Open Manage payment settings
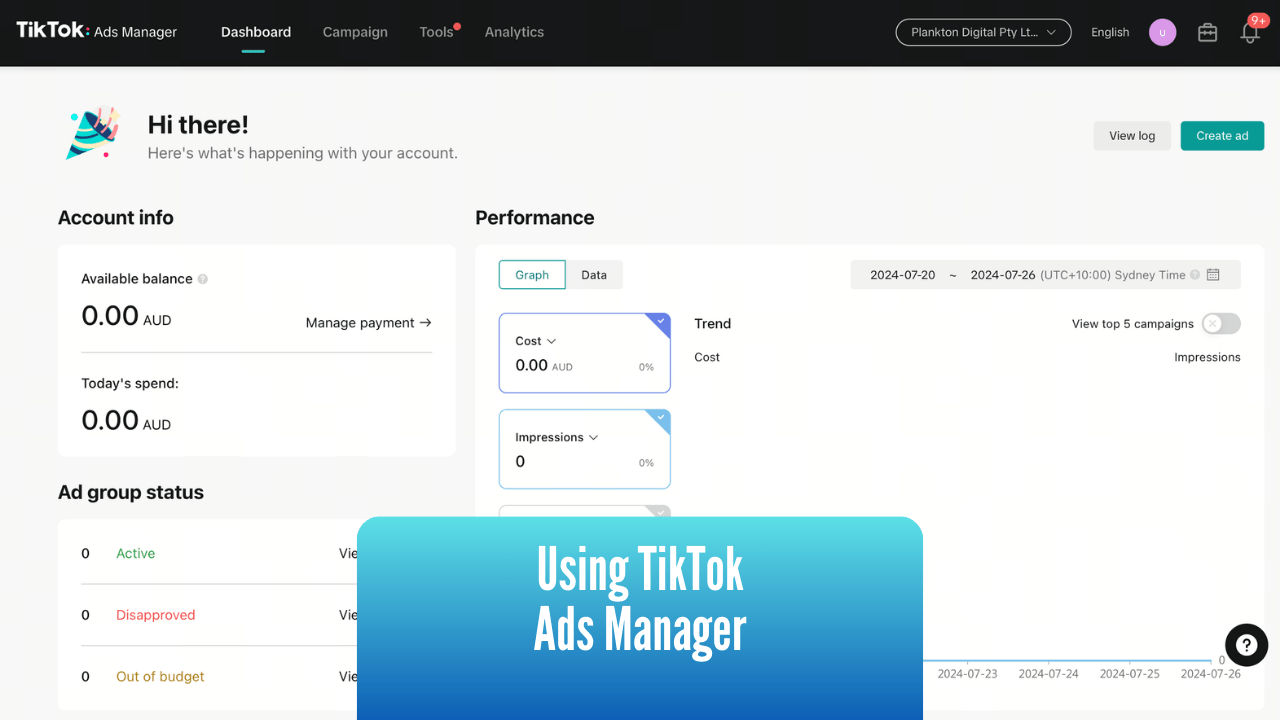Image resolution: width=1280 pixels, height=720 pixels. coord(368,322)
